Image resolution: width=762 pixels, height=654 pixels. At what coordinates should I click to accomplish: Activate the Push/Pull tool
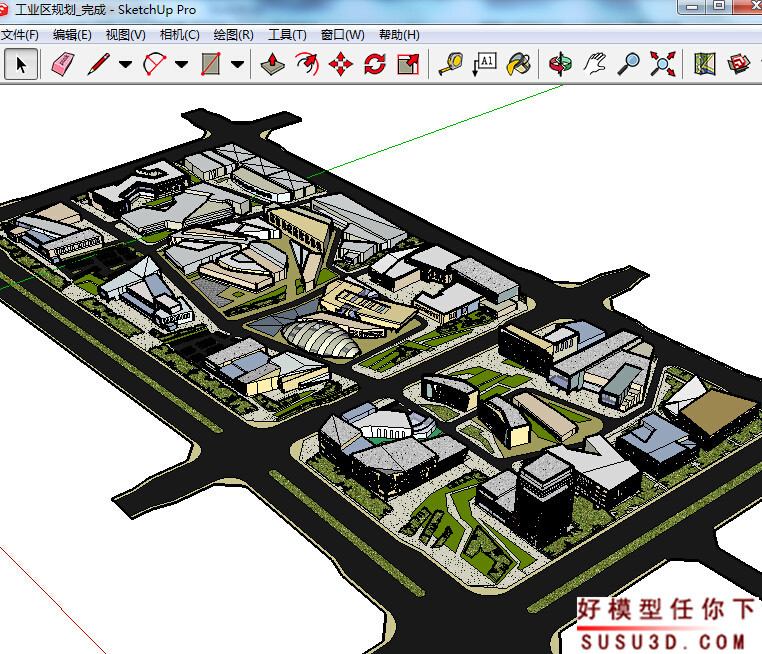click(272, 64)
